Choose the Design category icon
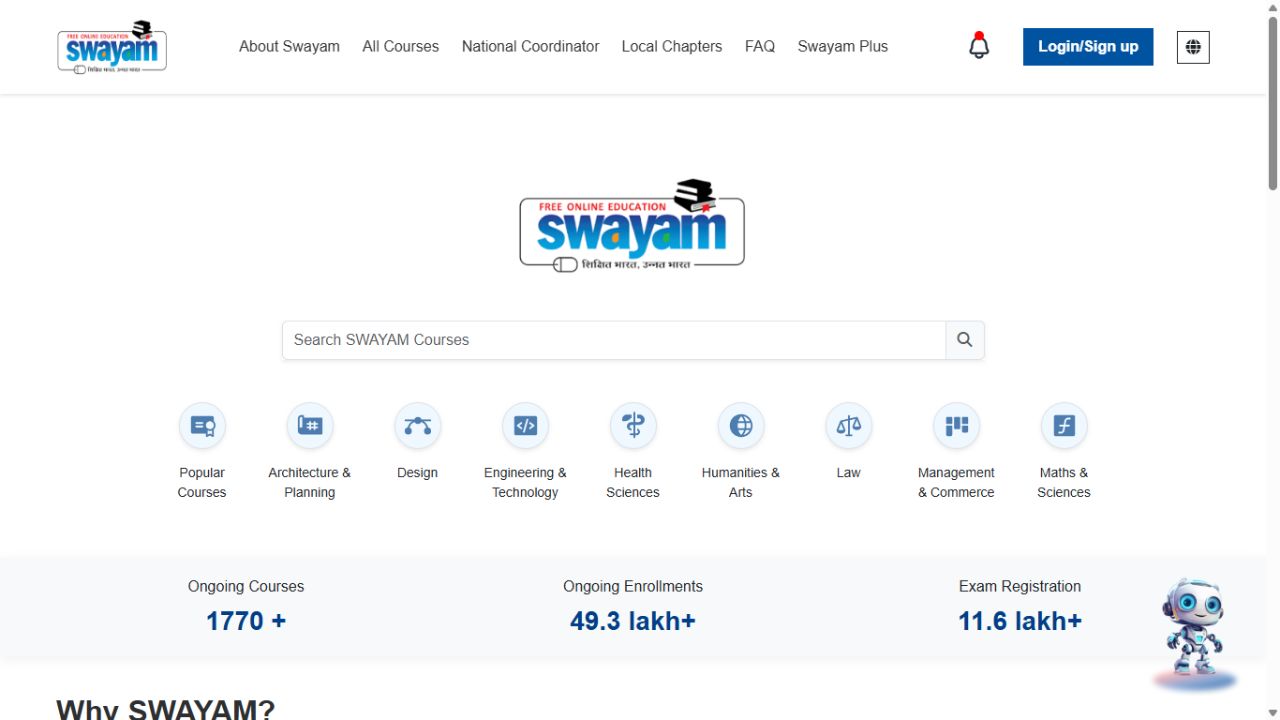Viewport: 1280px width, 720px height. tap(417, 426)
